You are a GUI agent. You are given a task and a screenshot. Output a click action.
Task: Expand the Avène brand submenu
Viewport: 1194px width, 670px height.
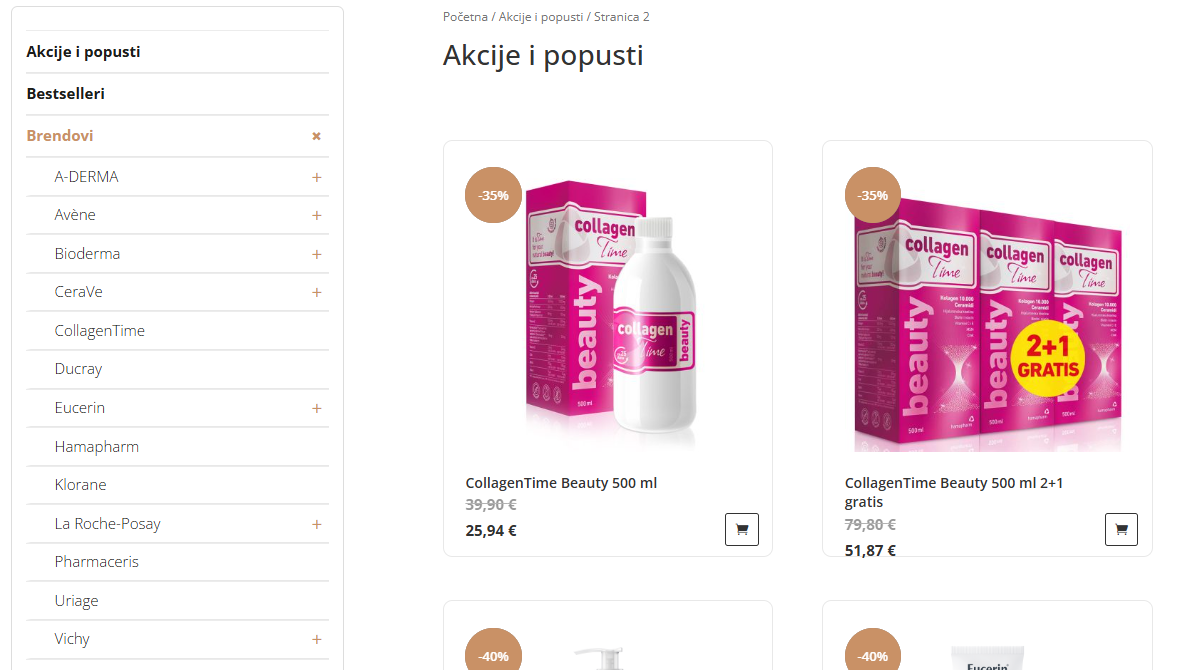[x=317, y=215]
